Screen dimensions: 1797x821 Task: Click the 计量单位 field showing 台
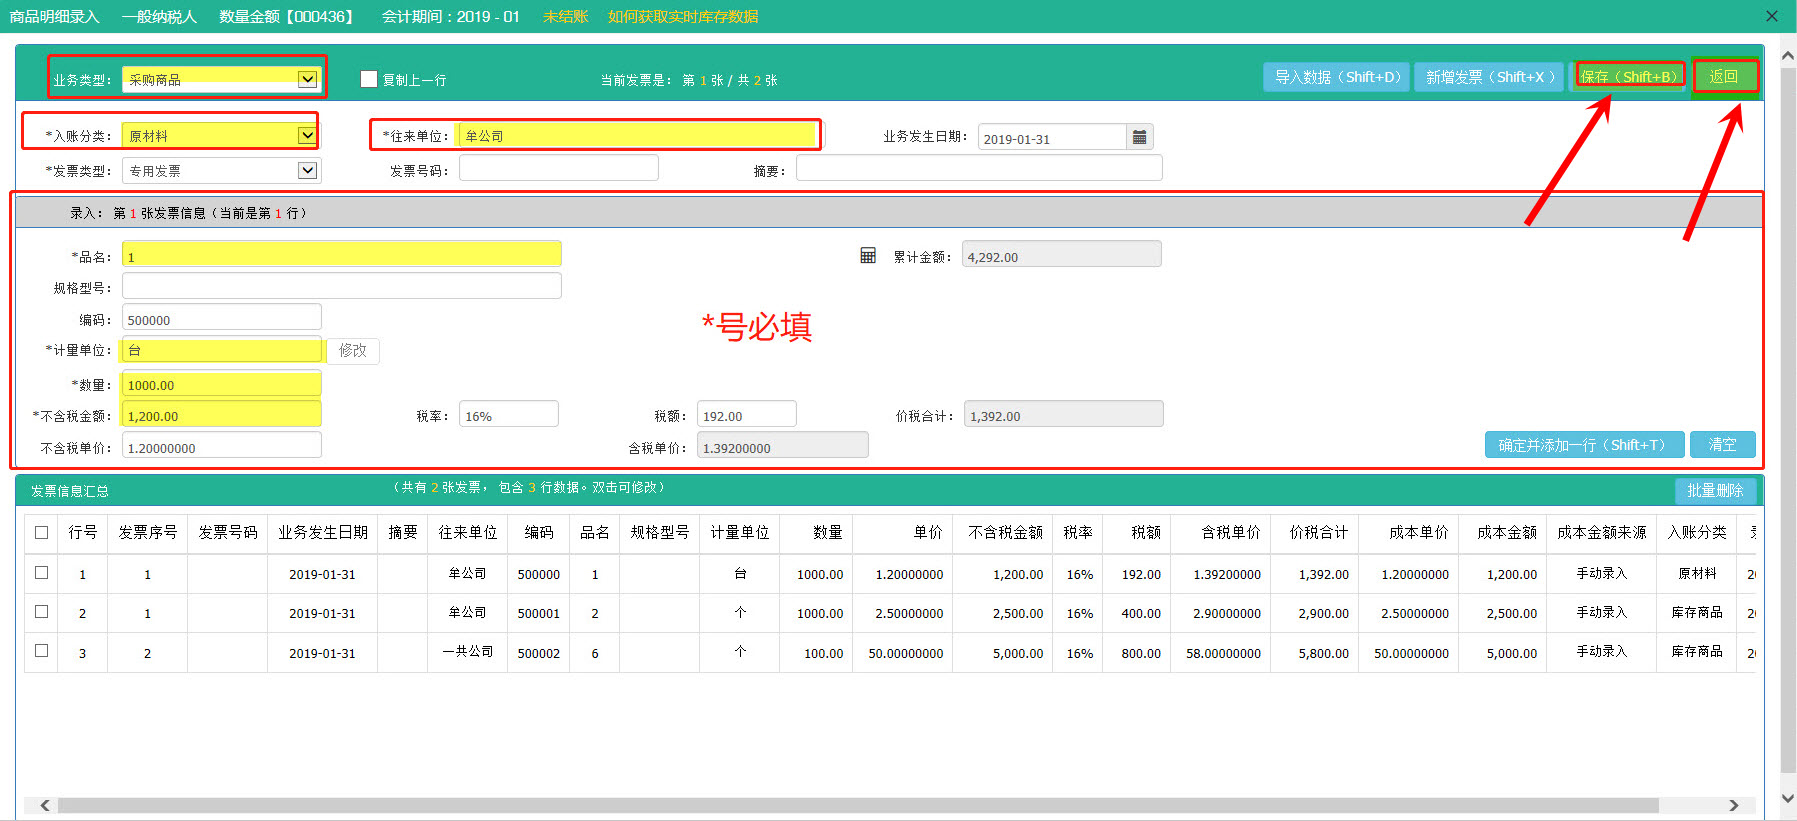coord(221,349)
